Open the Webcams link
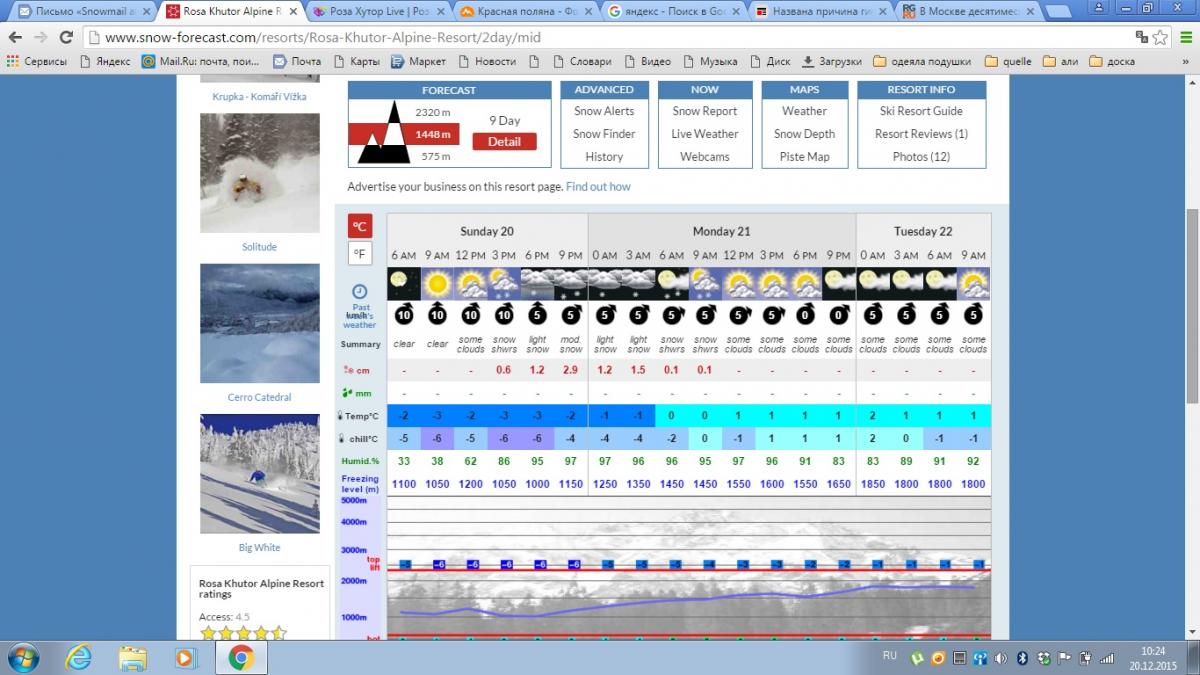This screenshot has height=675, width=1200. click(x=705, y=157)
